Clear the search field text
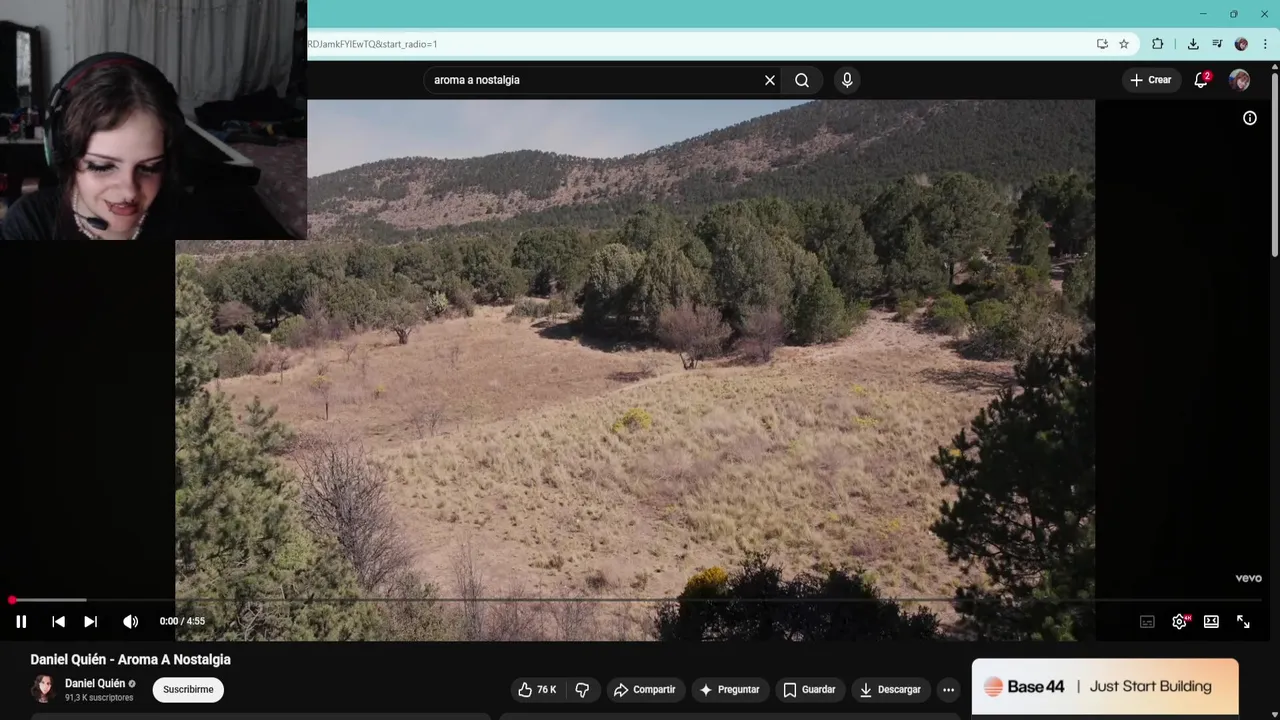 pyautogui.click(x=770, y=80)
